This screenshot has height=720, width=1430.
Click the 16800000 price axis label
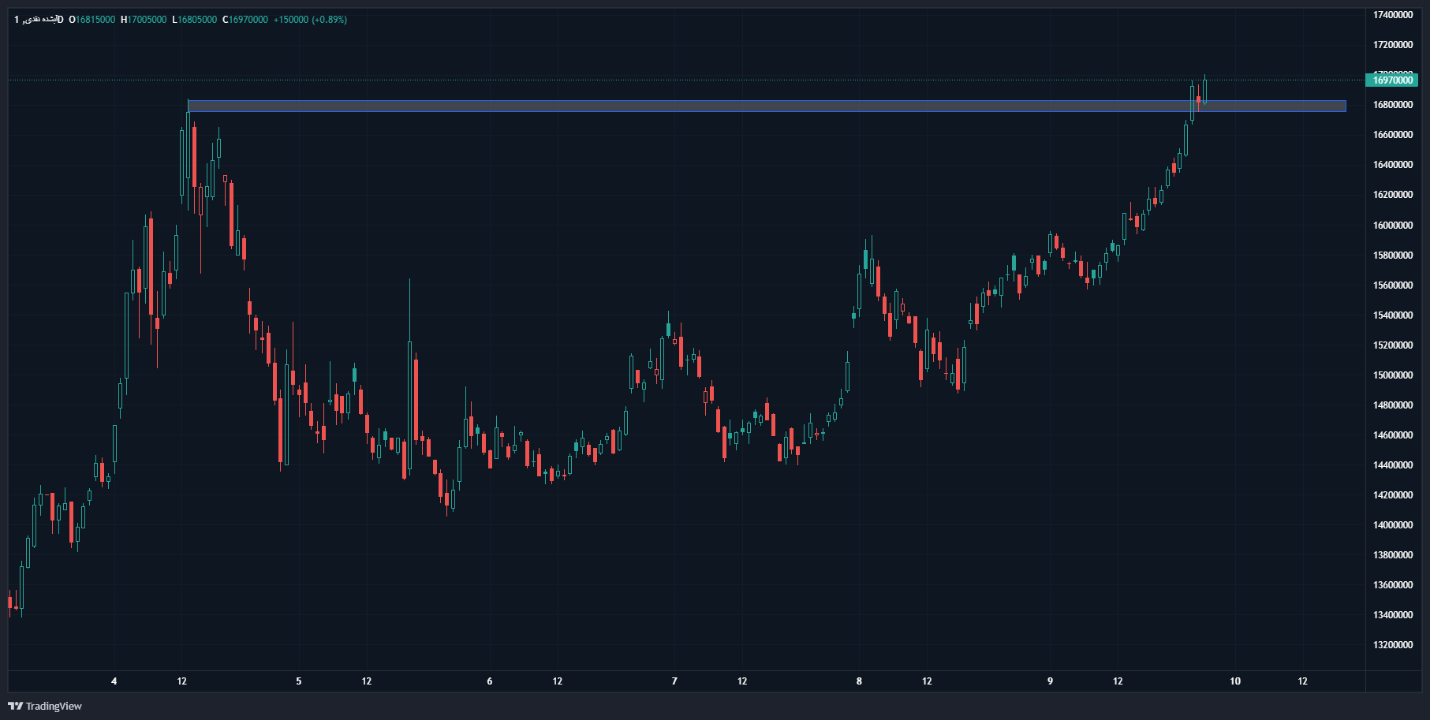click(x=1393, y=105)
